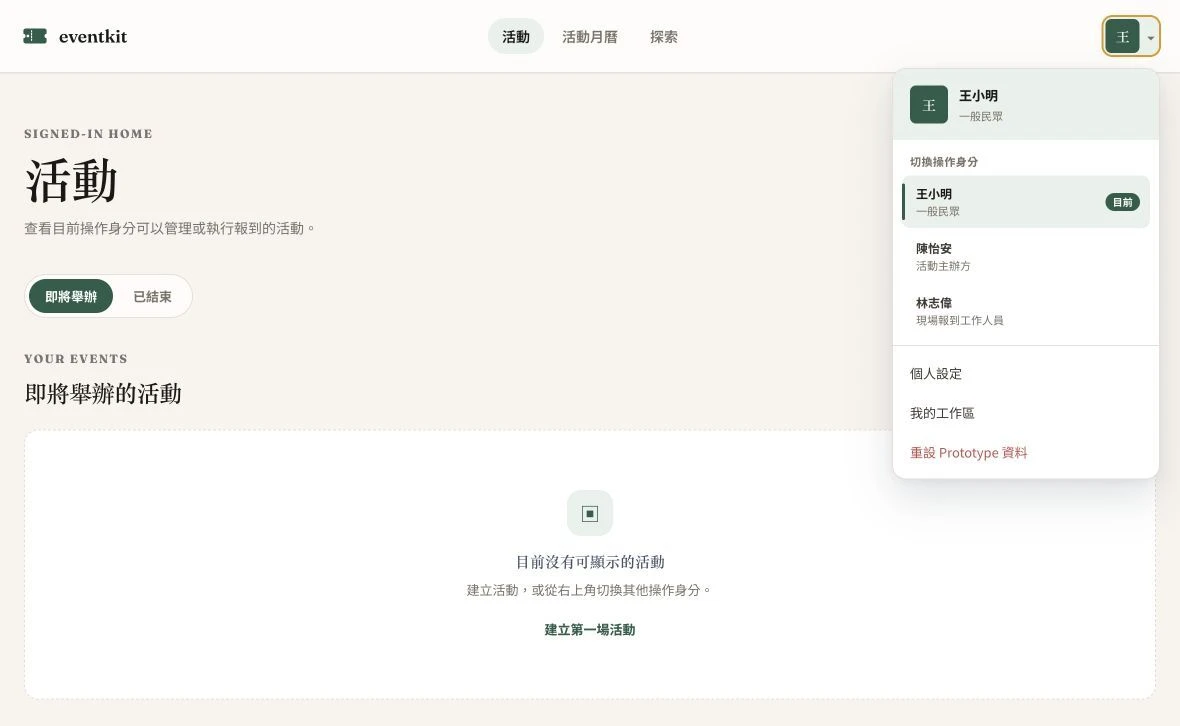Image resolution: width=1180 pixels, height=726 pixels.
Task: Click 查看目前操作身分 description text
Action: pyautogui.click(x=170, y=228)
